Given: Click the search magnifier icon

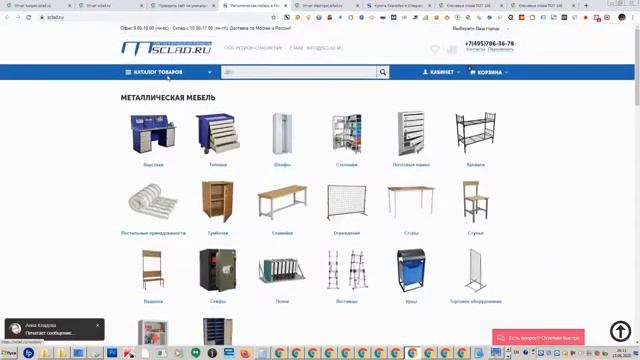Looking at the screenshot, I should 382,72.
